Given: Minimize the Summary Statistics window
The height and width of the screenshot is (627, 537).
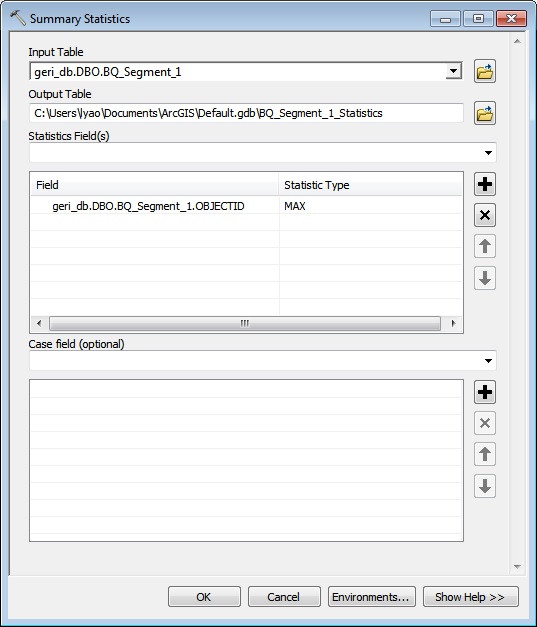Looking at the screenshot, I should click(x=445, y=18).
